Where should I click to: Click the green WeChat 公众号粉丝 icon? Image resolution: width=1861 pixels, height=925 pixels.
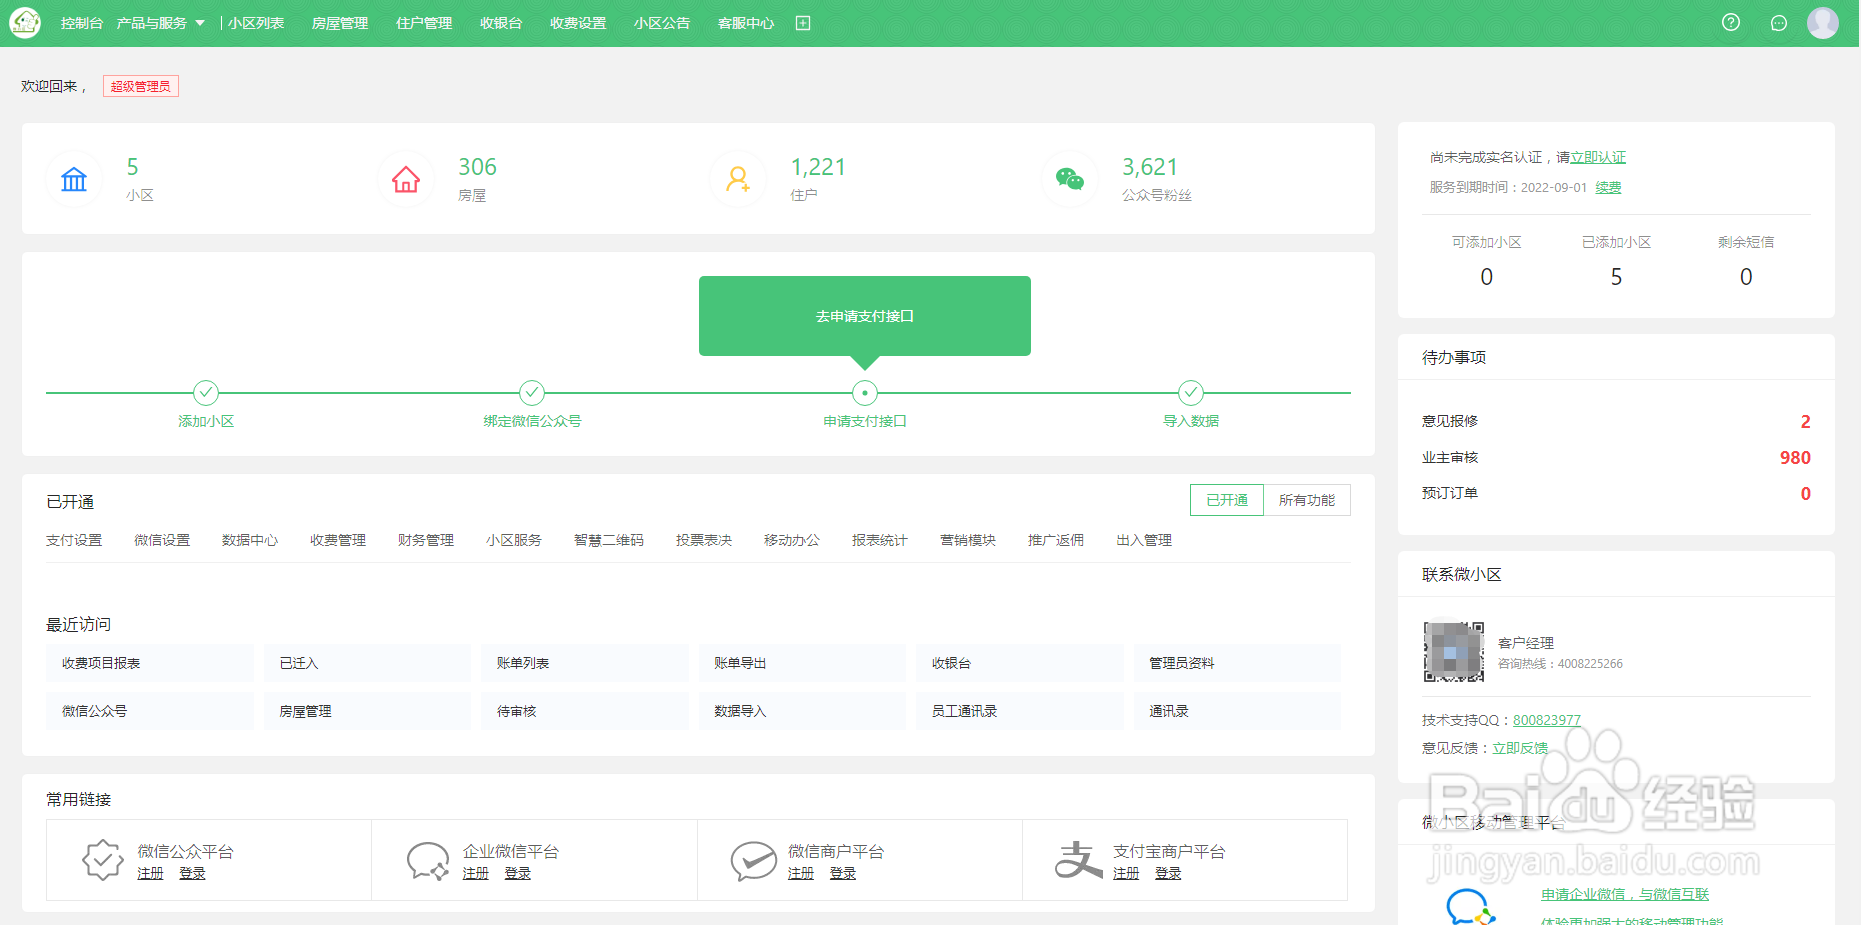coord(1070,180)
